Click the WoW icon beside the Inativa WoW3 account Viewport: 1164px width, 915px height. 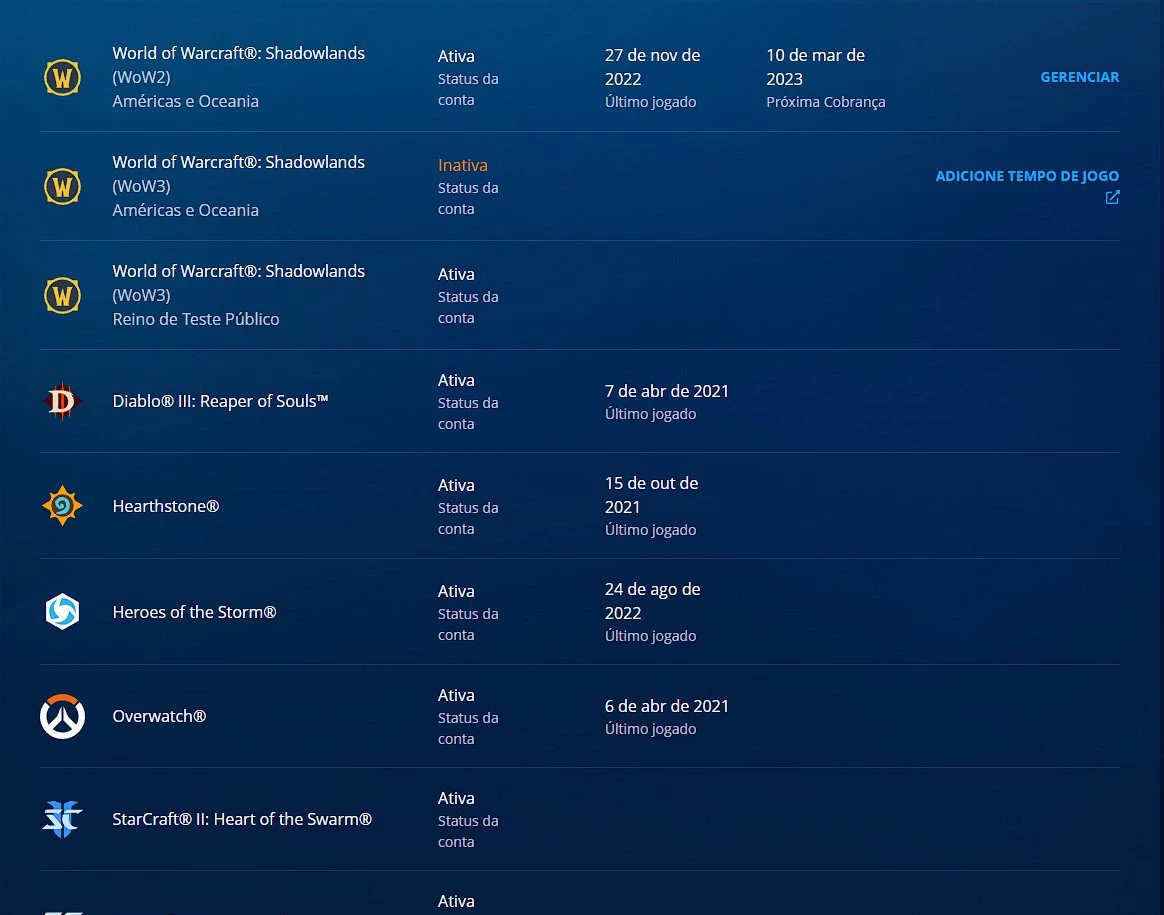[x=62, y=186]
